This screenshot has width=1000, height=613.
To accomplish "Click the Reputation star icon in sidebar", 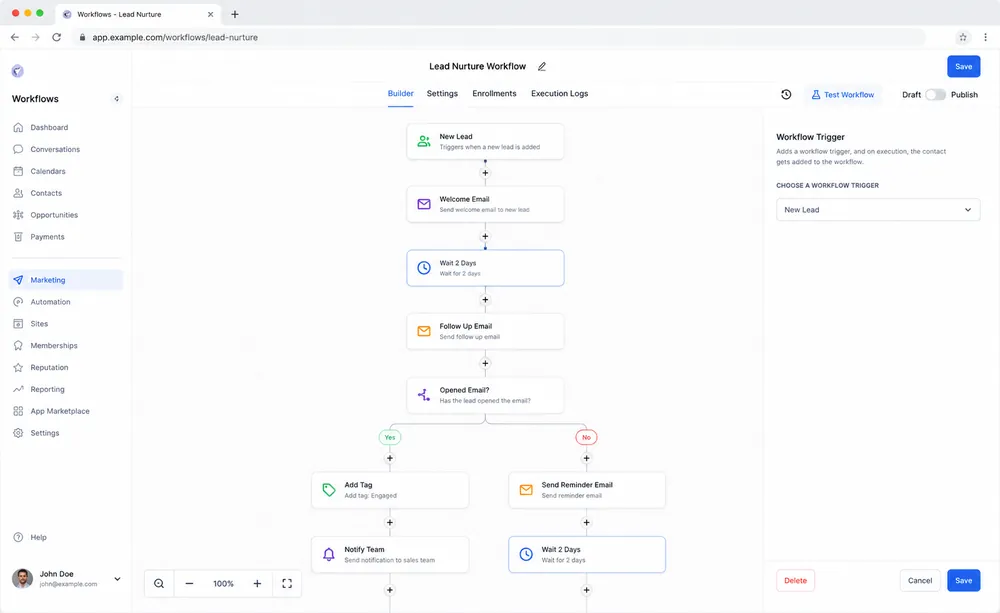I will pyautogui.click(x=18, y=367).
